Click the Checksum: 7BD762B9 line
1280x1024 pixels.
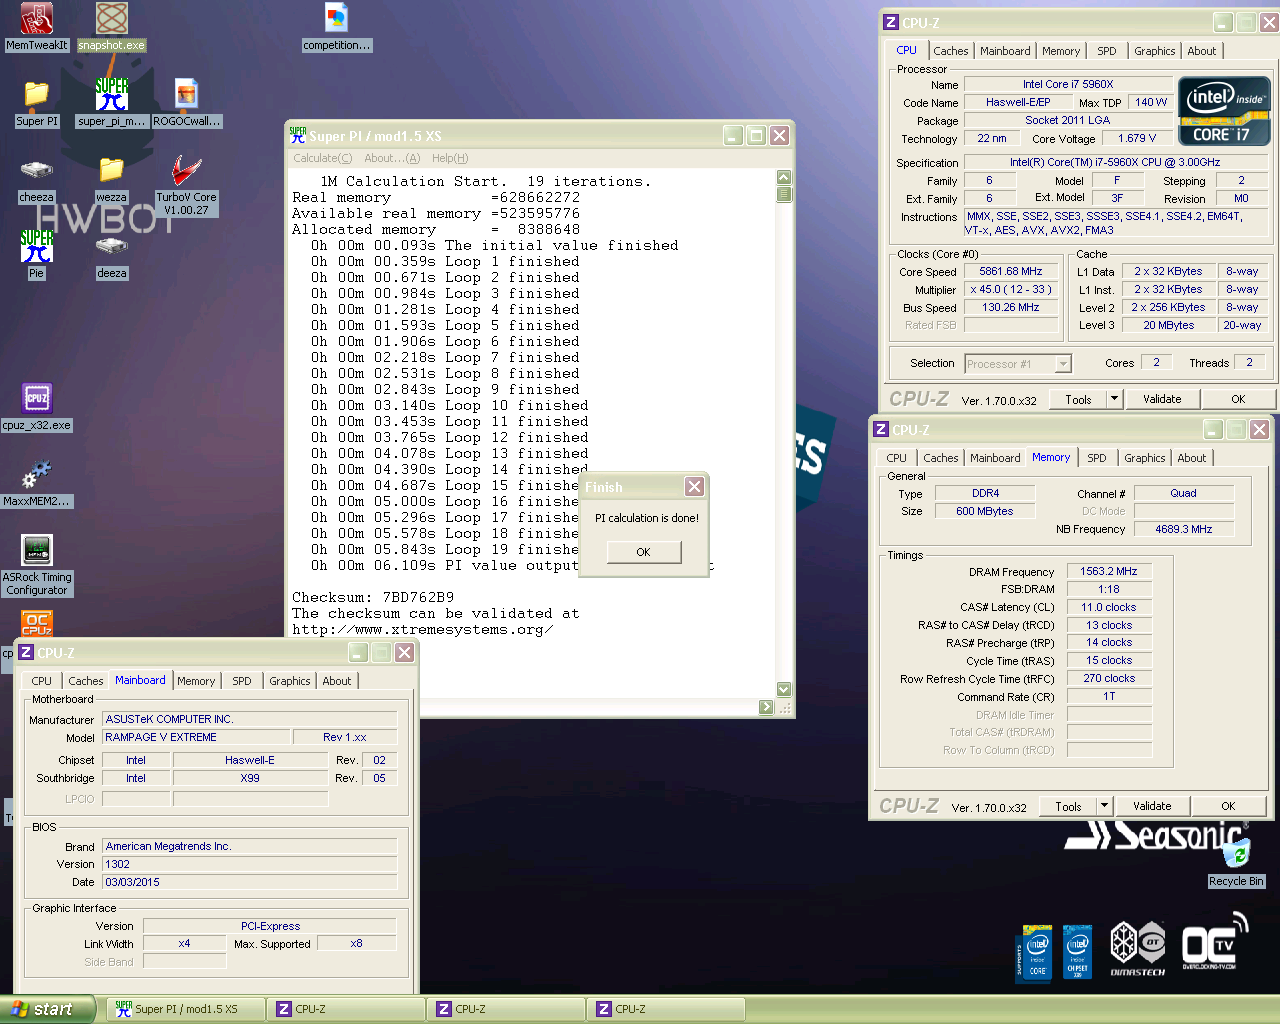(373, 597)
